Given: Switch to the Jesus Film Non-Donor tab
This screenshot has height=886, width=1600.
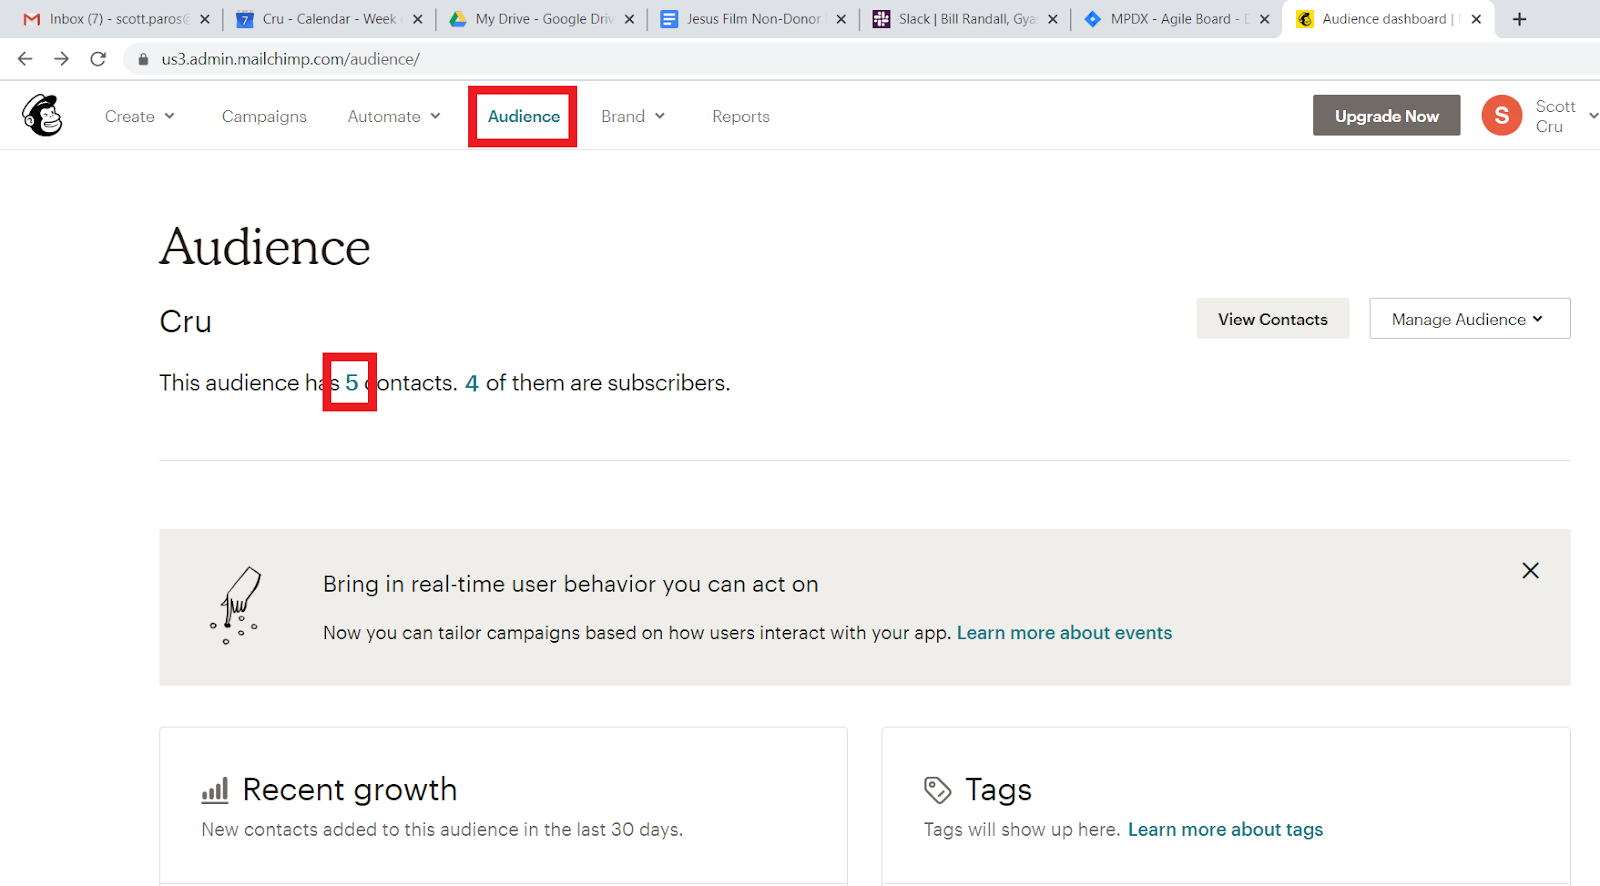Looking at the screenshot, I should [x=752, y=19].
